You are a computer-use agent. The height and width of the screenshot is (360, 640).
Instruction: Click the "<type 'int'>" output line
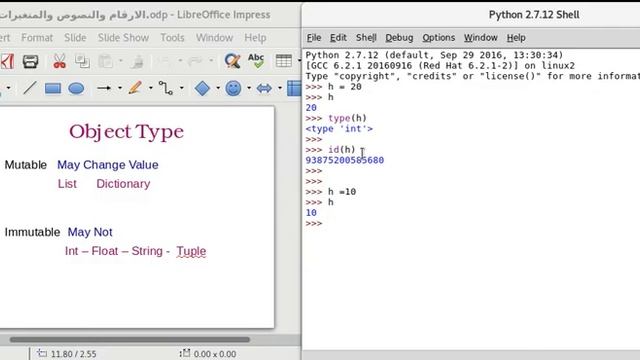click(339, 129)
